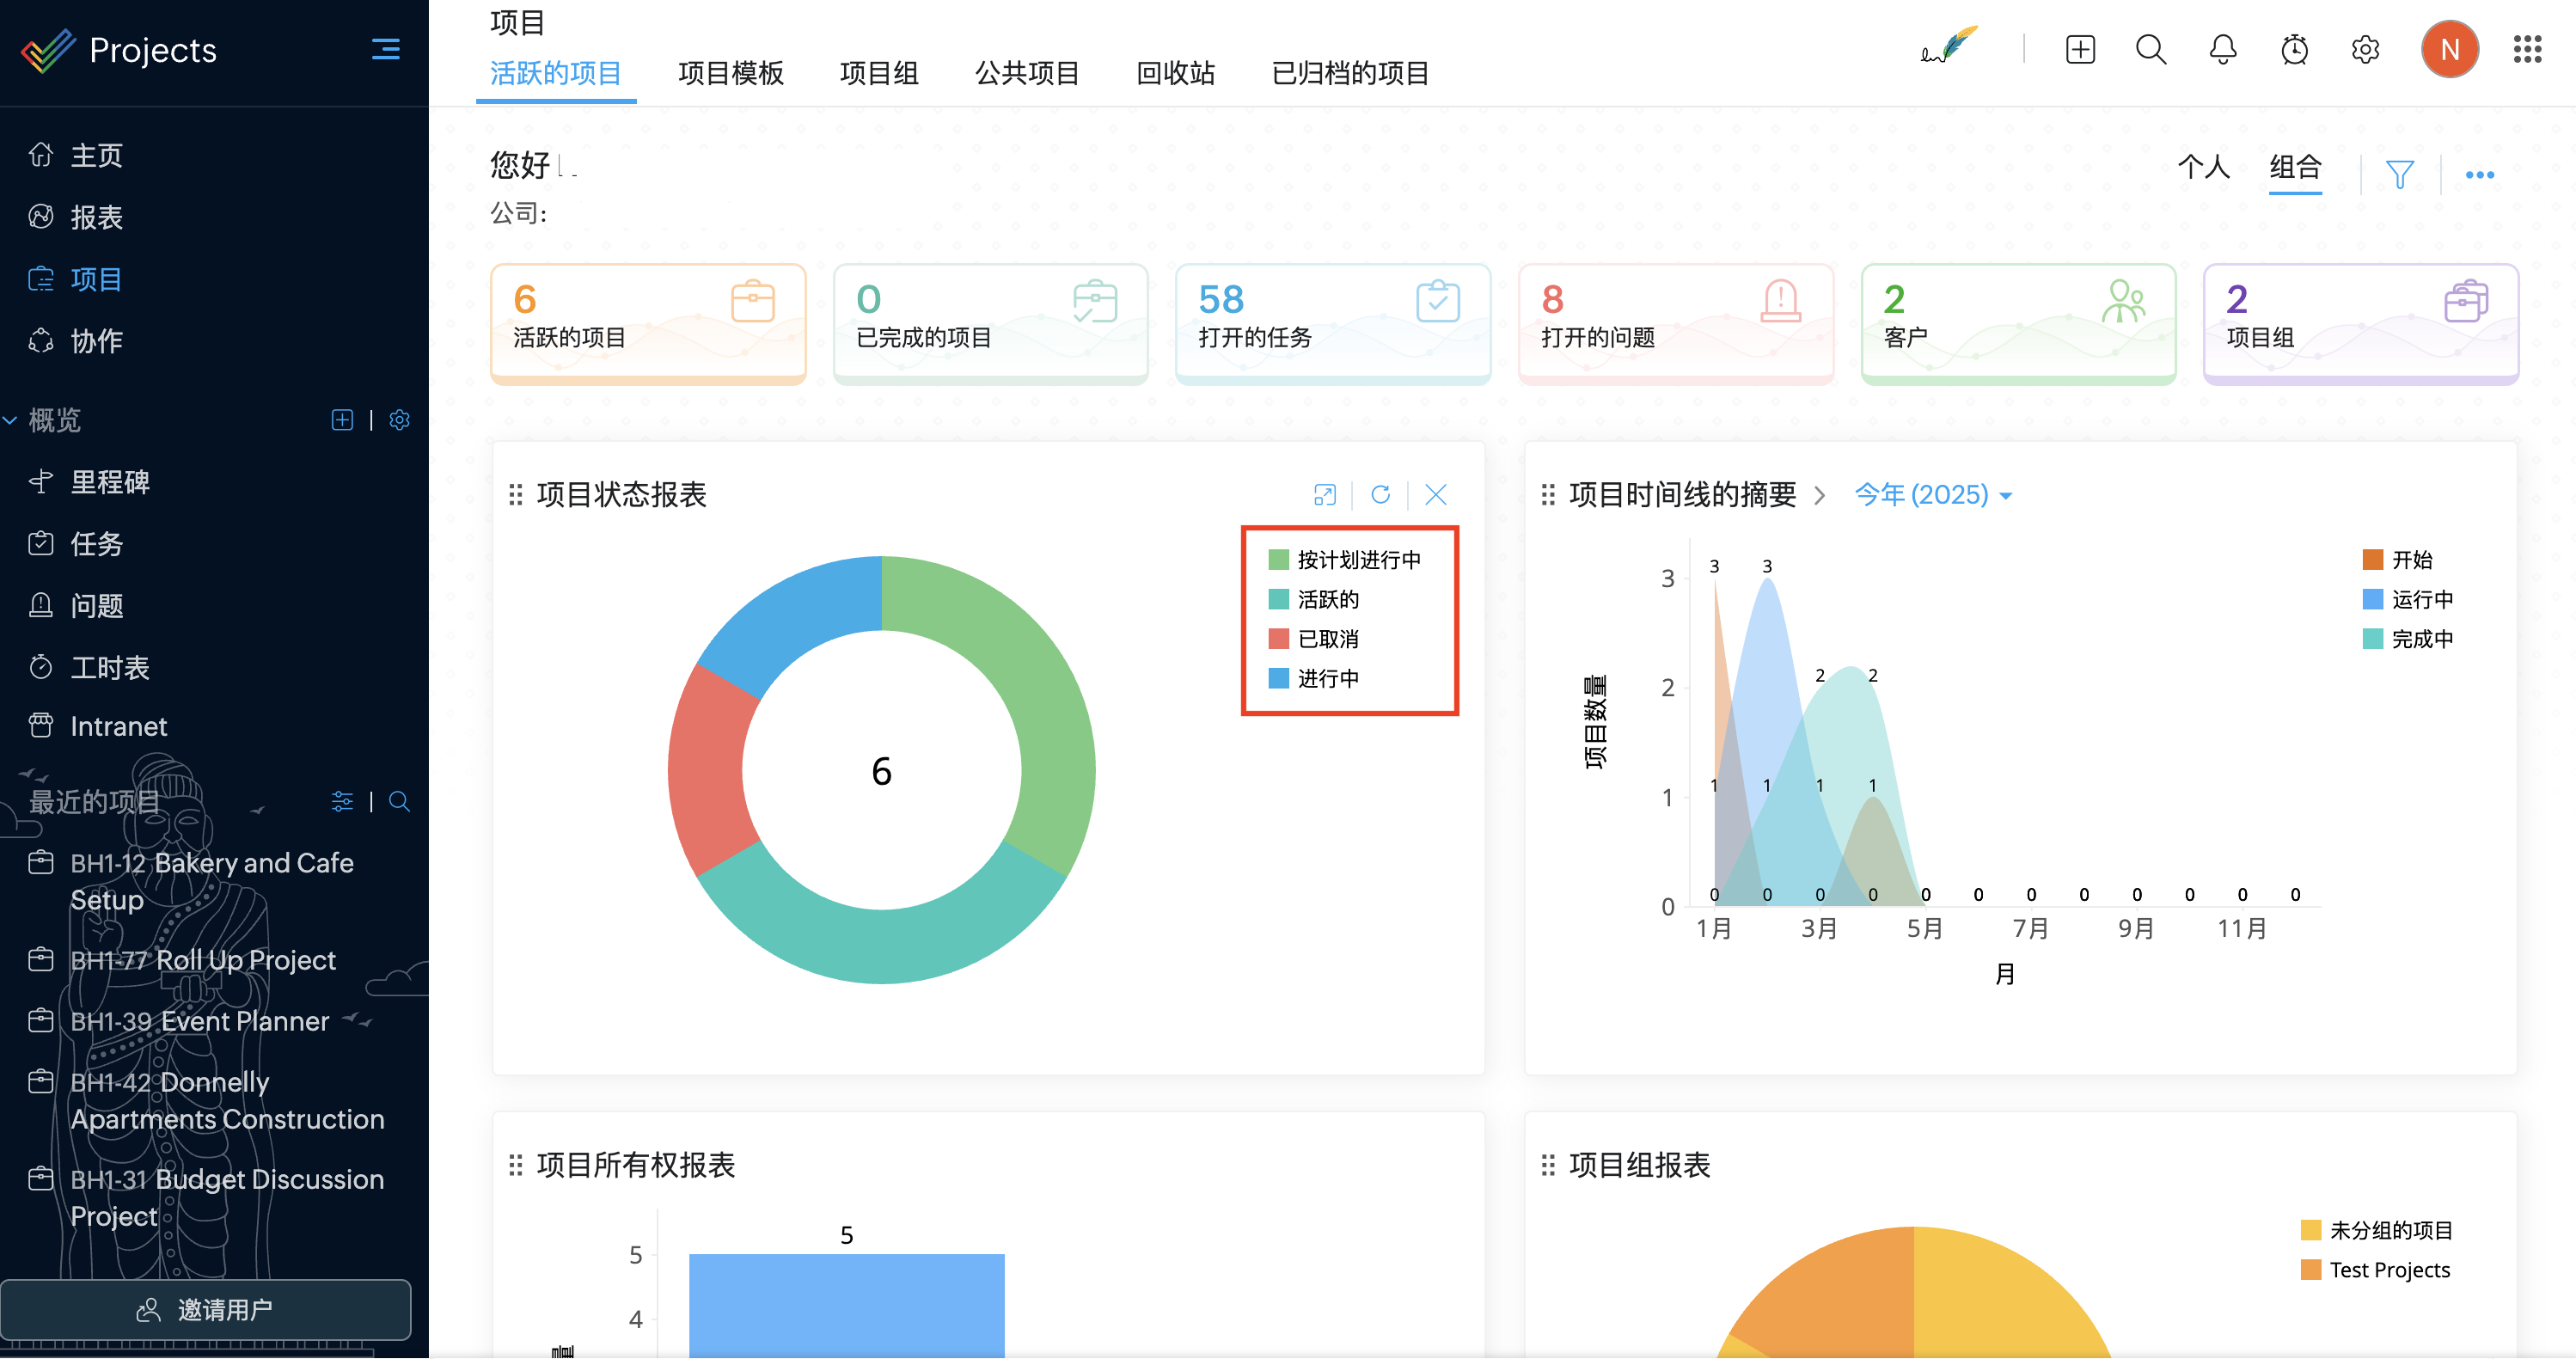Click the 邀请用户 button
2576x1359 pixels.
point(206,1309)
